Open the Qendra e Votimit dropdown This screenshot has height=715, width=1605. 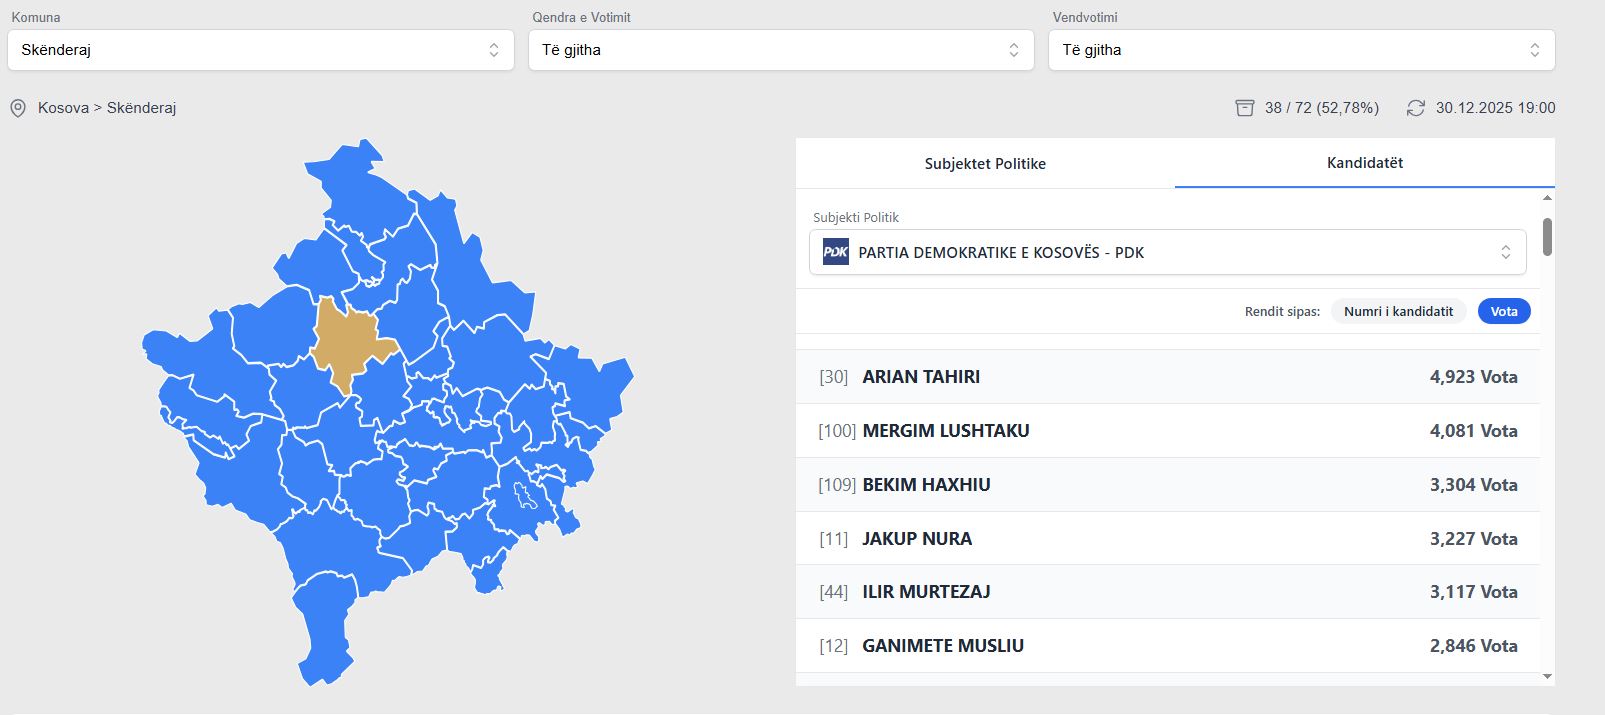pyautogui.click(x=780, y=50)
